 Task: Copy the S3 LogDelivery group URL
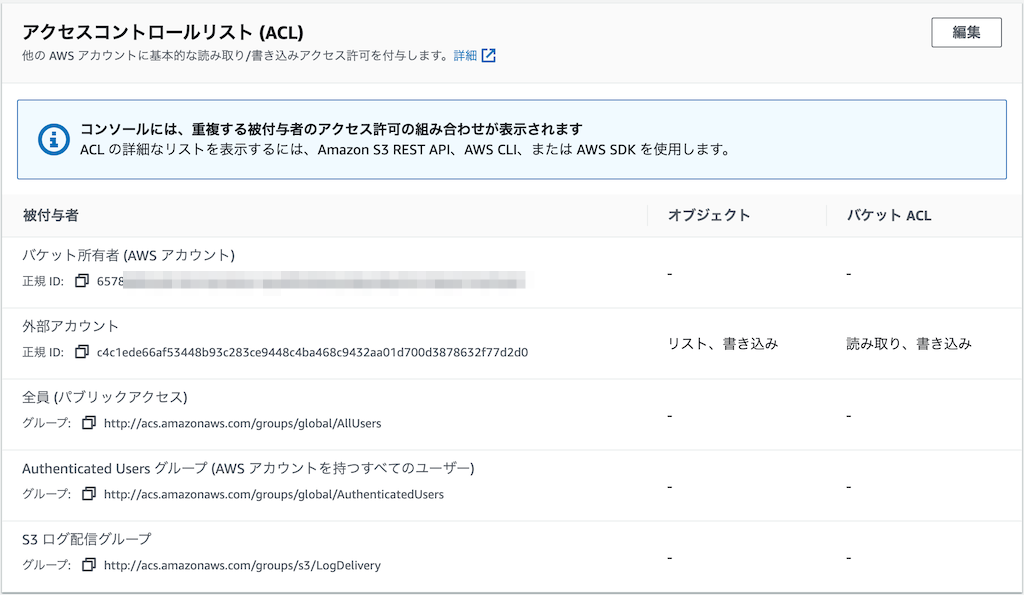click(x=89, y=565)
